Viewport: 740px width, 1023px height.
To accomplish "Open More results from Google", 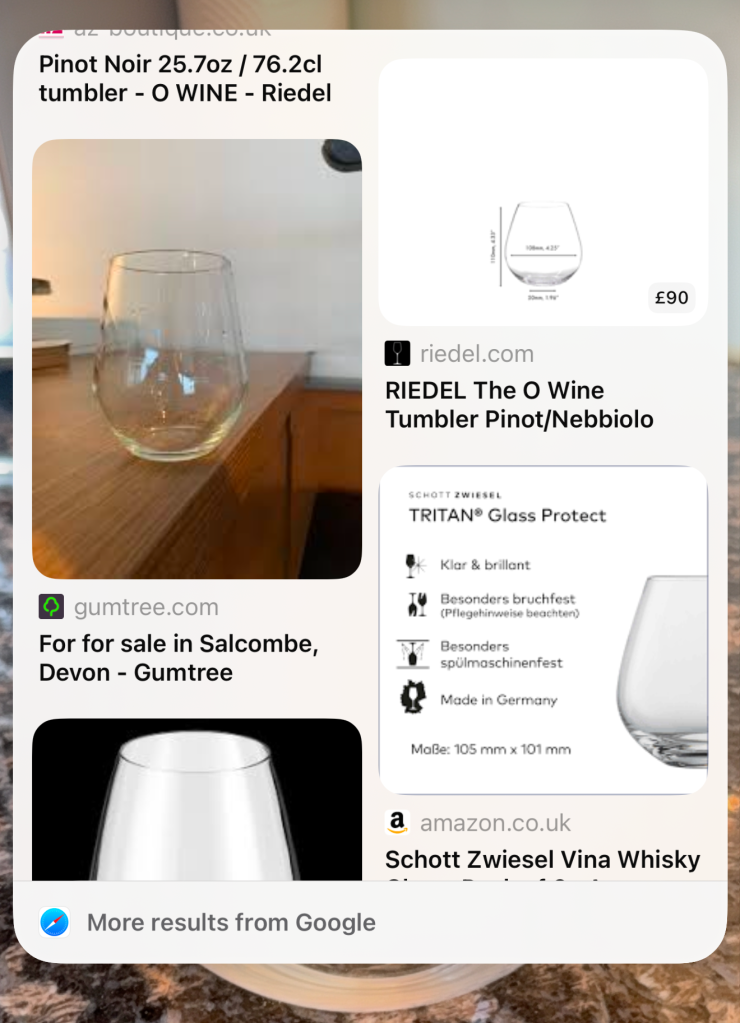I will [x=231, y=922].
